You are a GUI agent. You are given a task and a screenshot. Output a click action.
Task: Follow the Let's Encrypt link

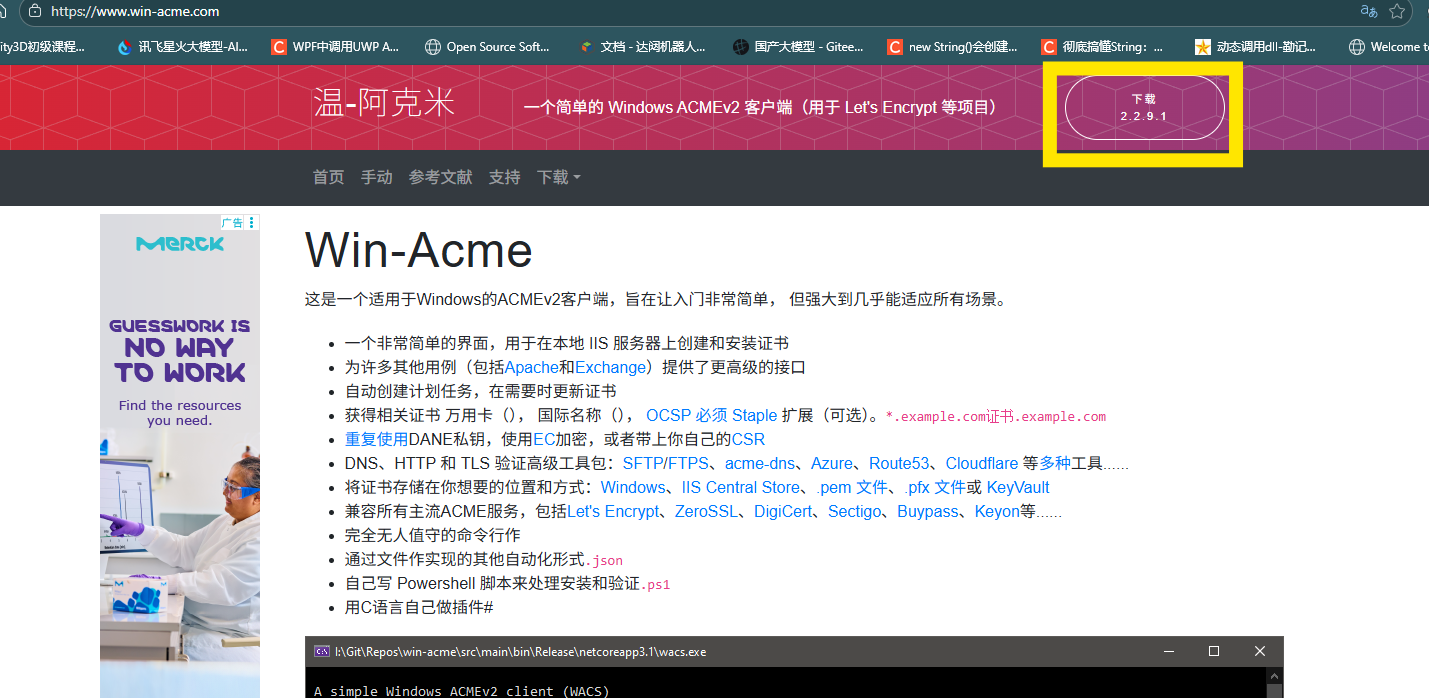click(614, 511)
